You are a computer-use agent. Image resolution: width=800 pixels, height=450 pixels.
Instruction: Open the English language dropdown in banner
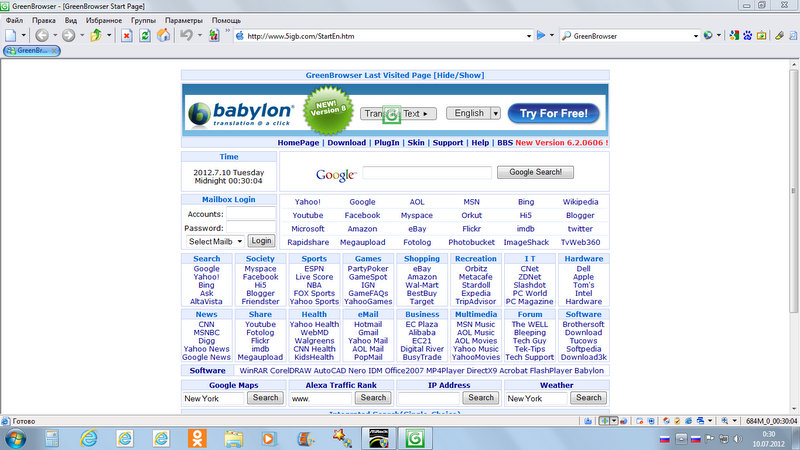click(495, 113)
